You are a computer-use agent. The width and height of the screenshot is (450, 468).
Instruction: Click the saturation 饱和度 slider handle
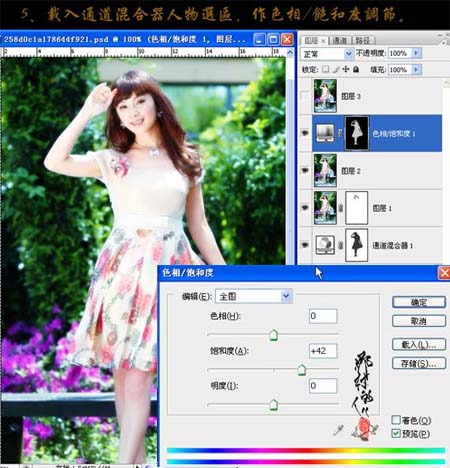pyautogui.click(x=301, y=370)
